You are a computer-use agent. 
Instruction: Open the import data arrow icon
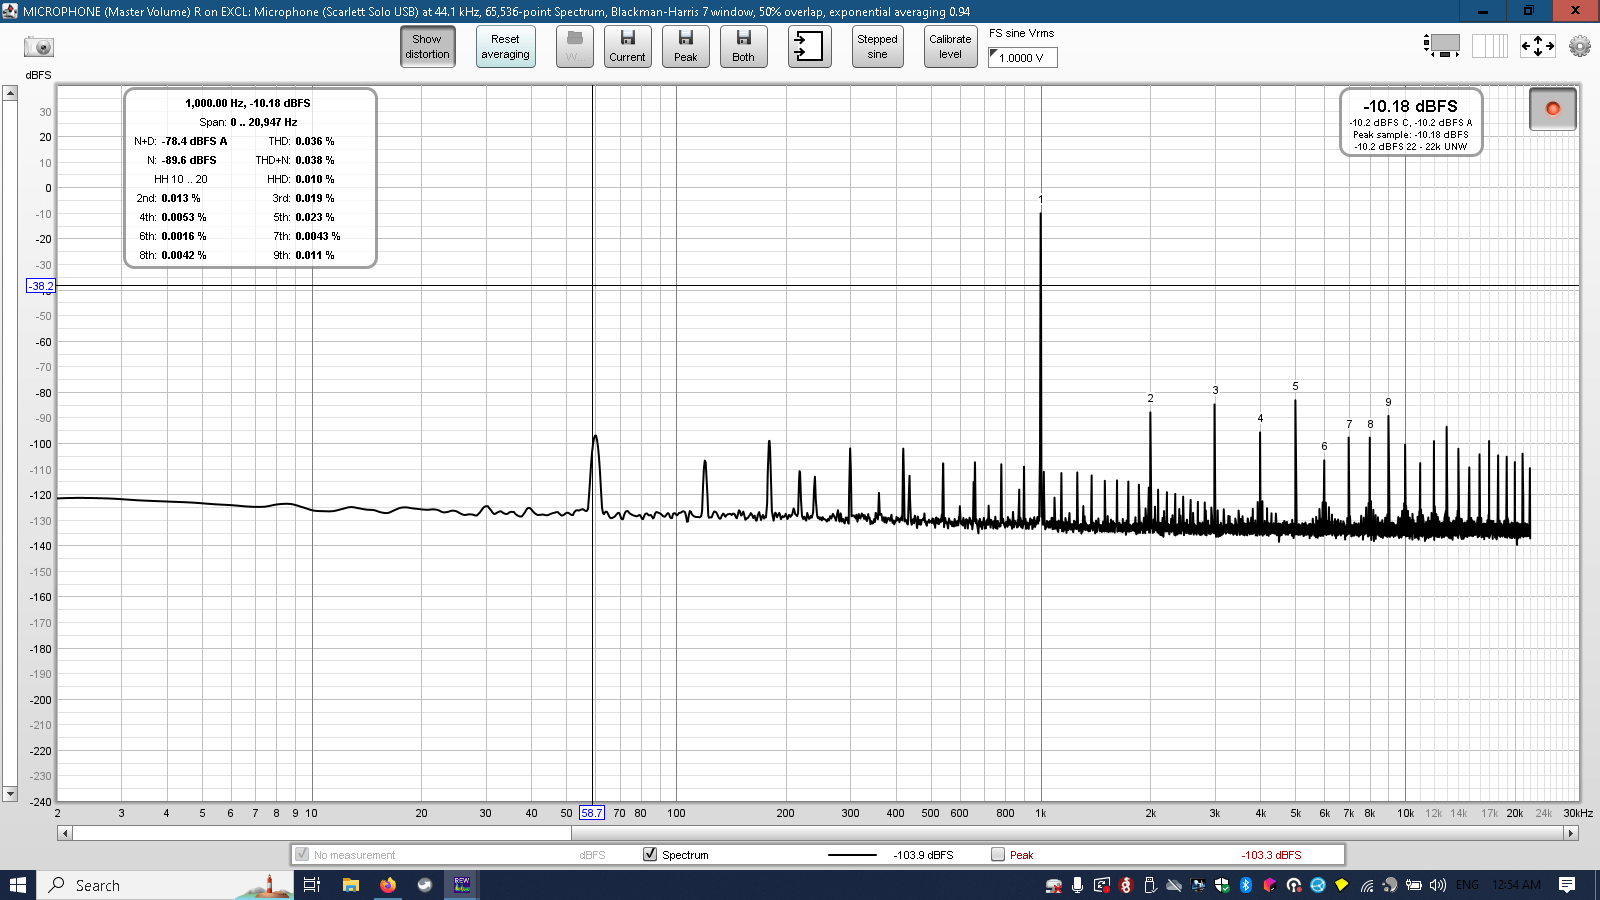point(809,47)
